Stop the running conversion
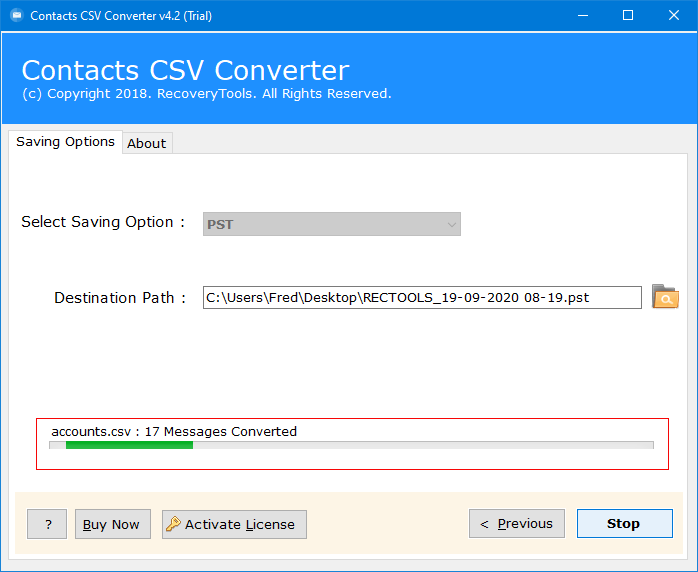This screenshot has height=572, width=698. 625,523
